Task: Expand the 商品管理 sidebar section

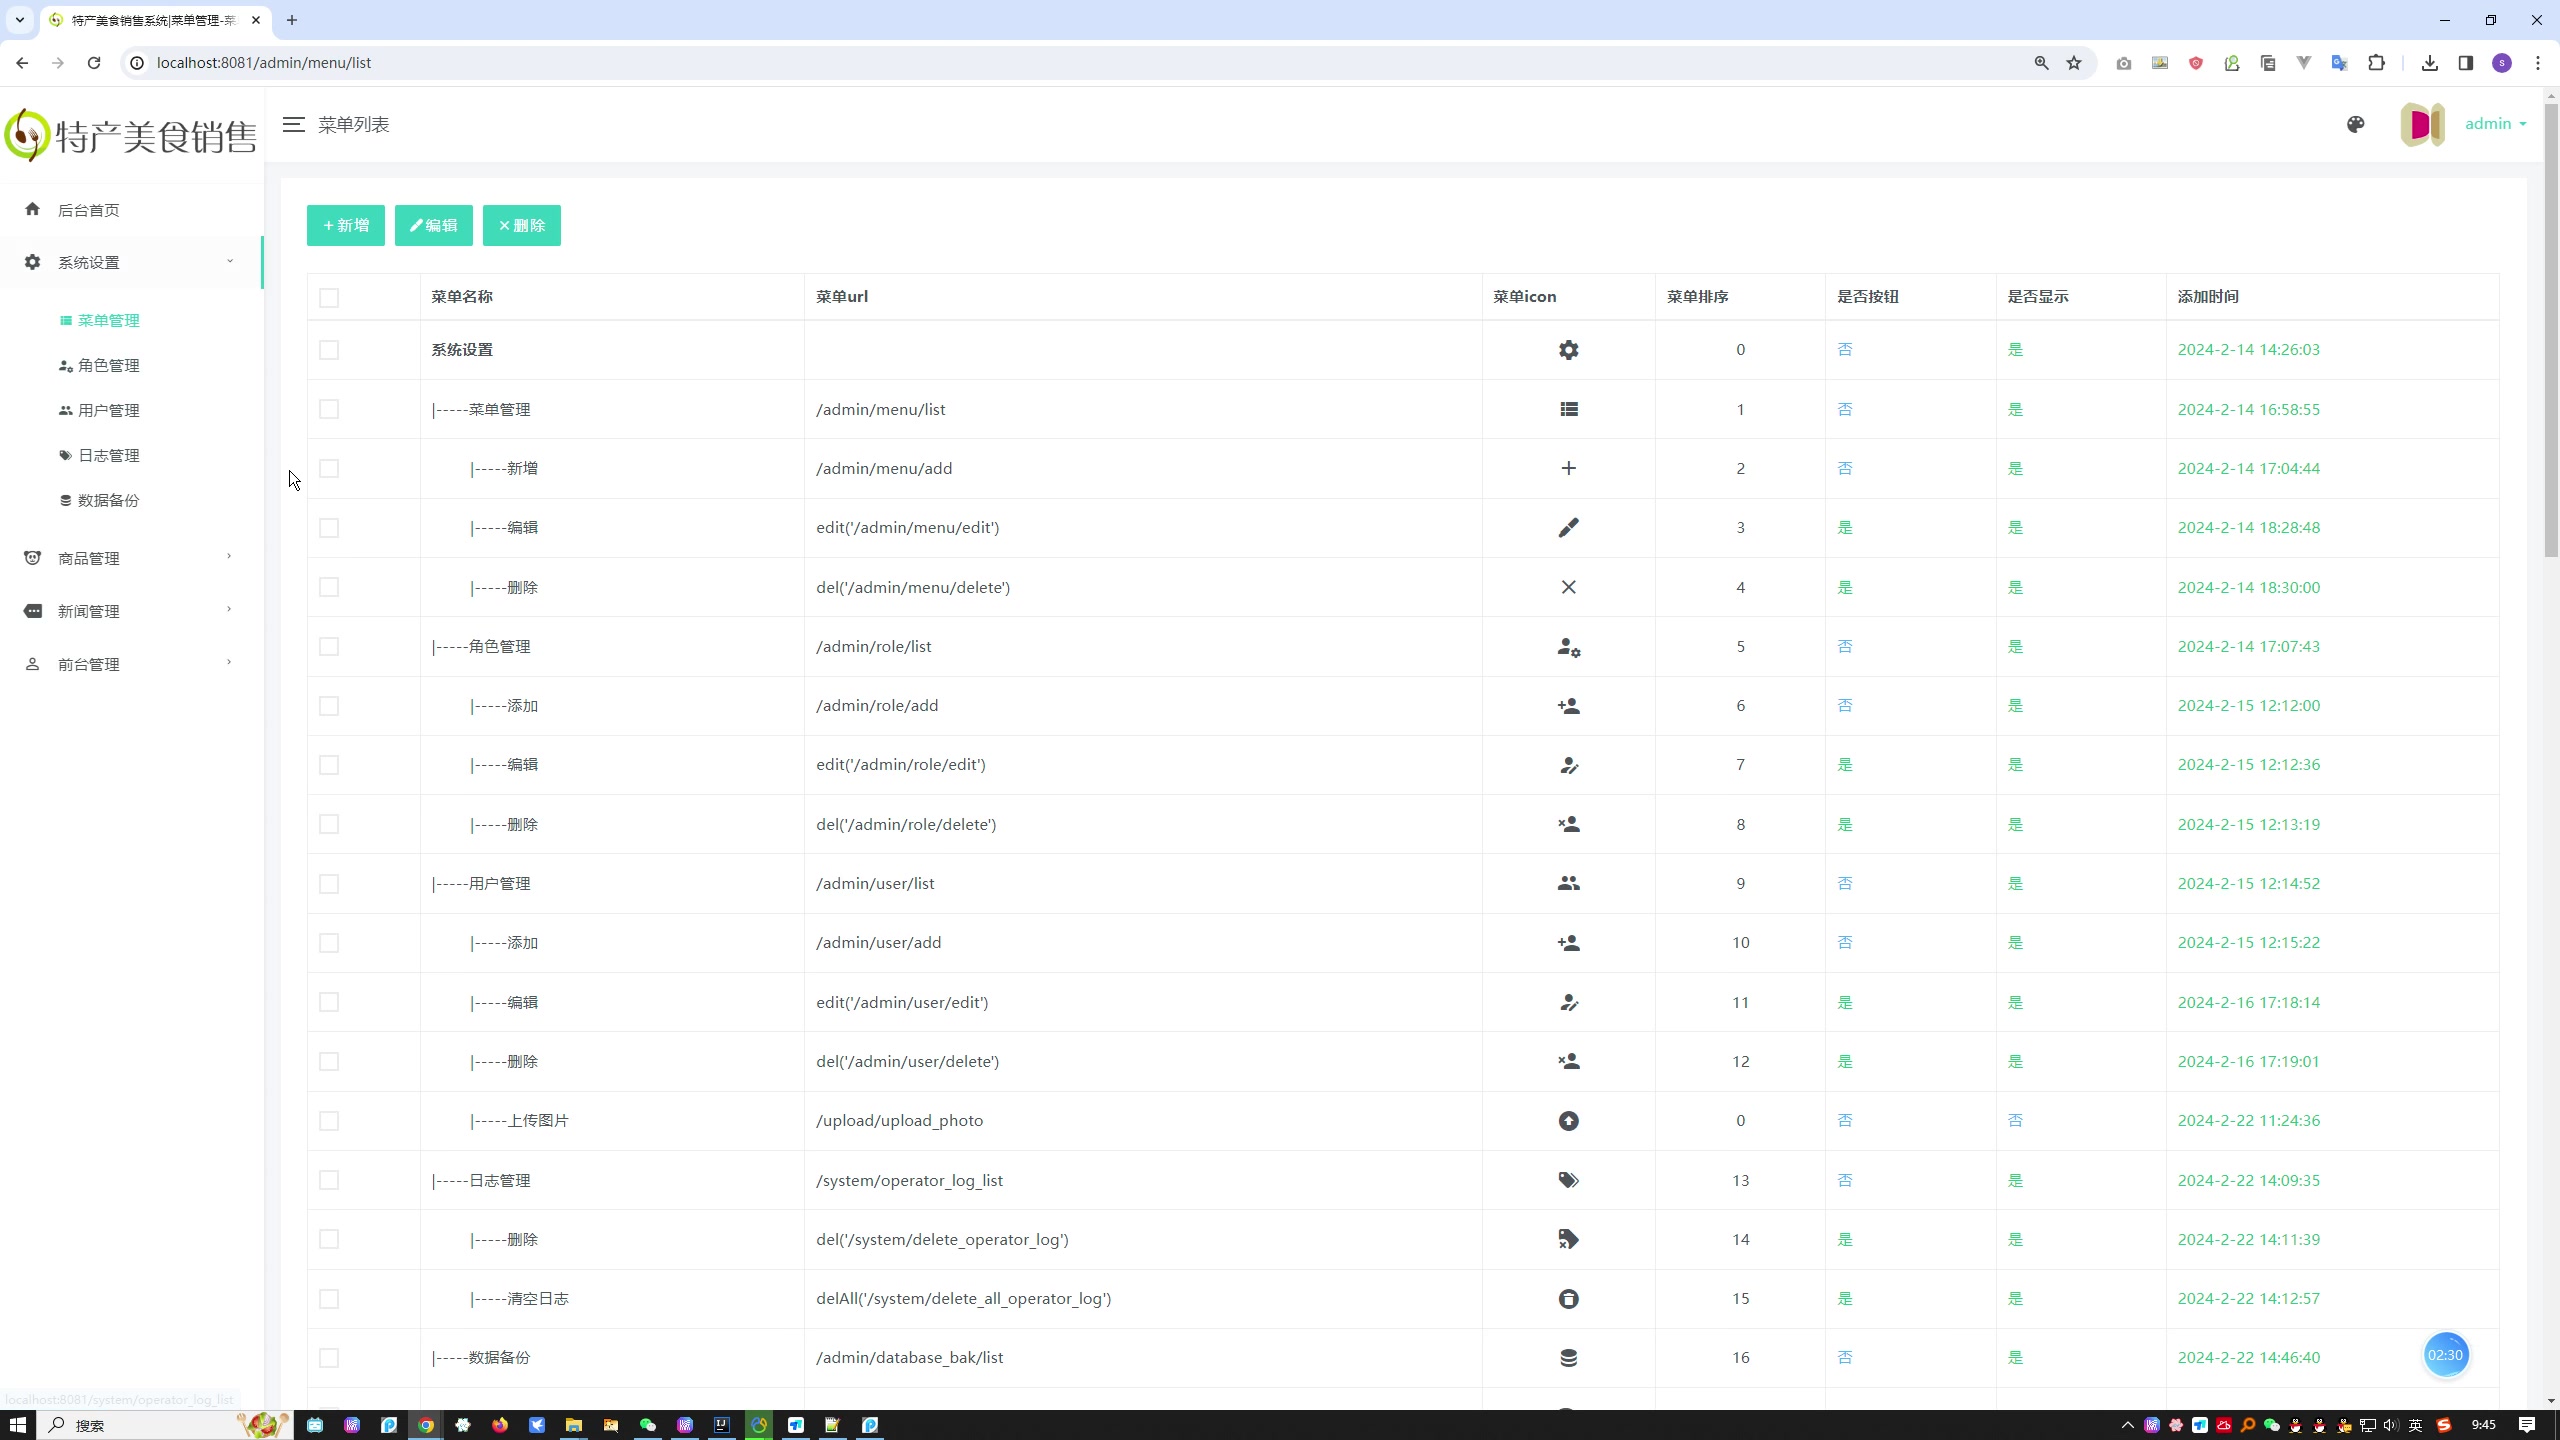Action: click(x=132, y=558)
